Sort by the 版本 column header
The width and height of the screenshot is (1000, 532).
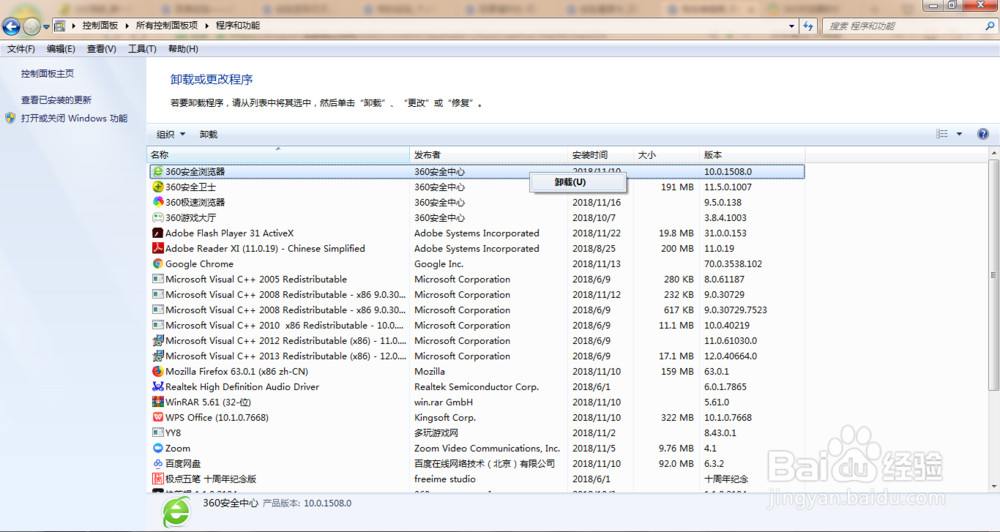click(x=752, y=155)
